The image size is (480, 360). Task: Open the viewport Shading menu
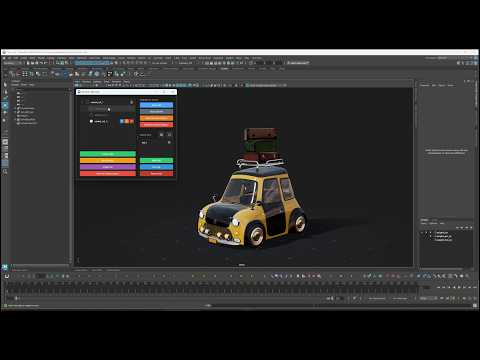click(86, 81)
